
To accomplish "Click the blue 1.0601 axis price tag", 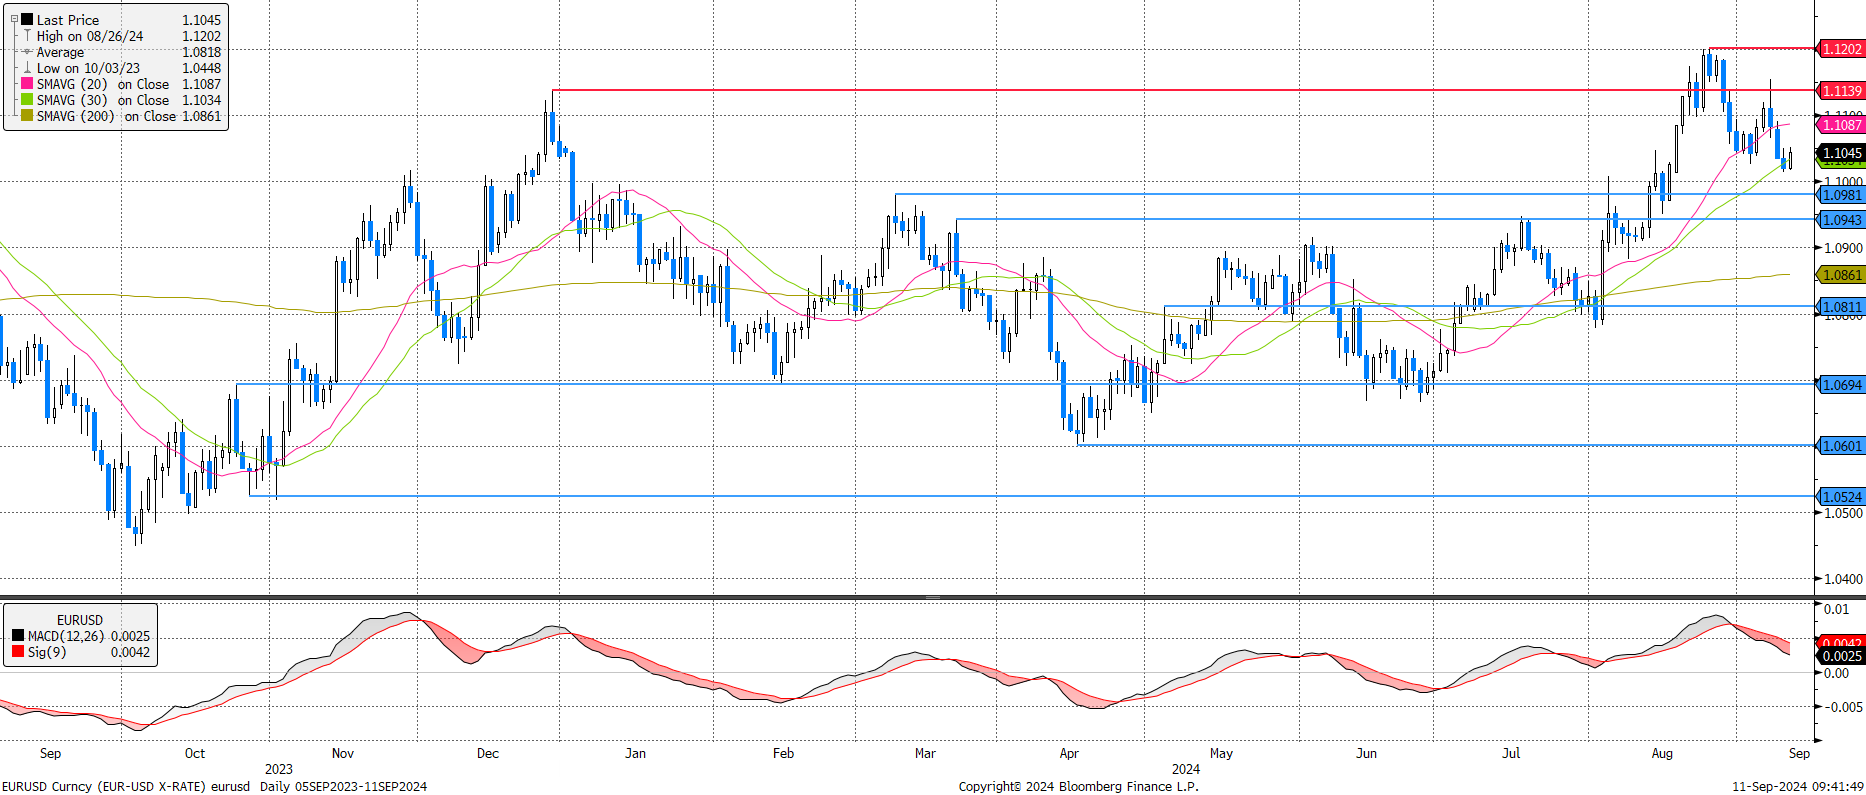I will [x=1841, y=445].
